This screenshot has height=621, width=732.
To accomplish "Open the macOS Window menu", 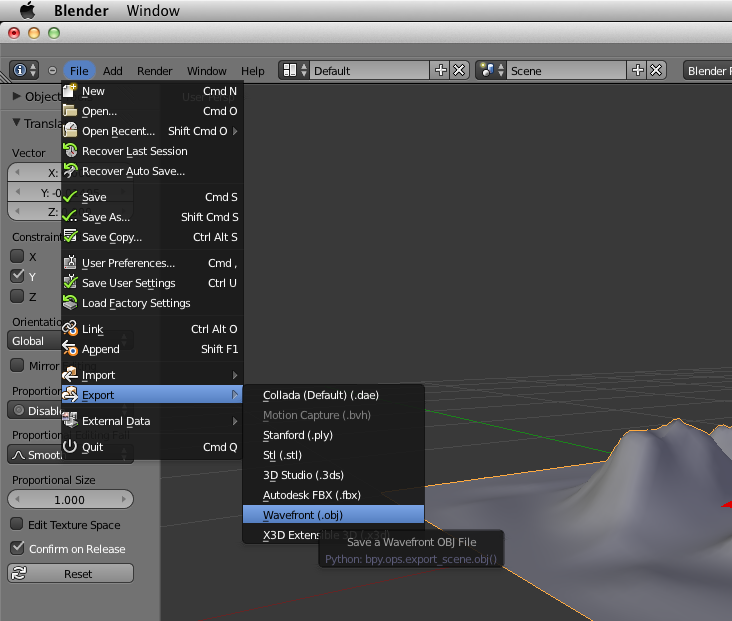I will (x=153, y=10).
